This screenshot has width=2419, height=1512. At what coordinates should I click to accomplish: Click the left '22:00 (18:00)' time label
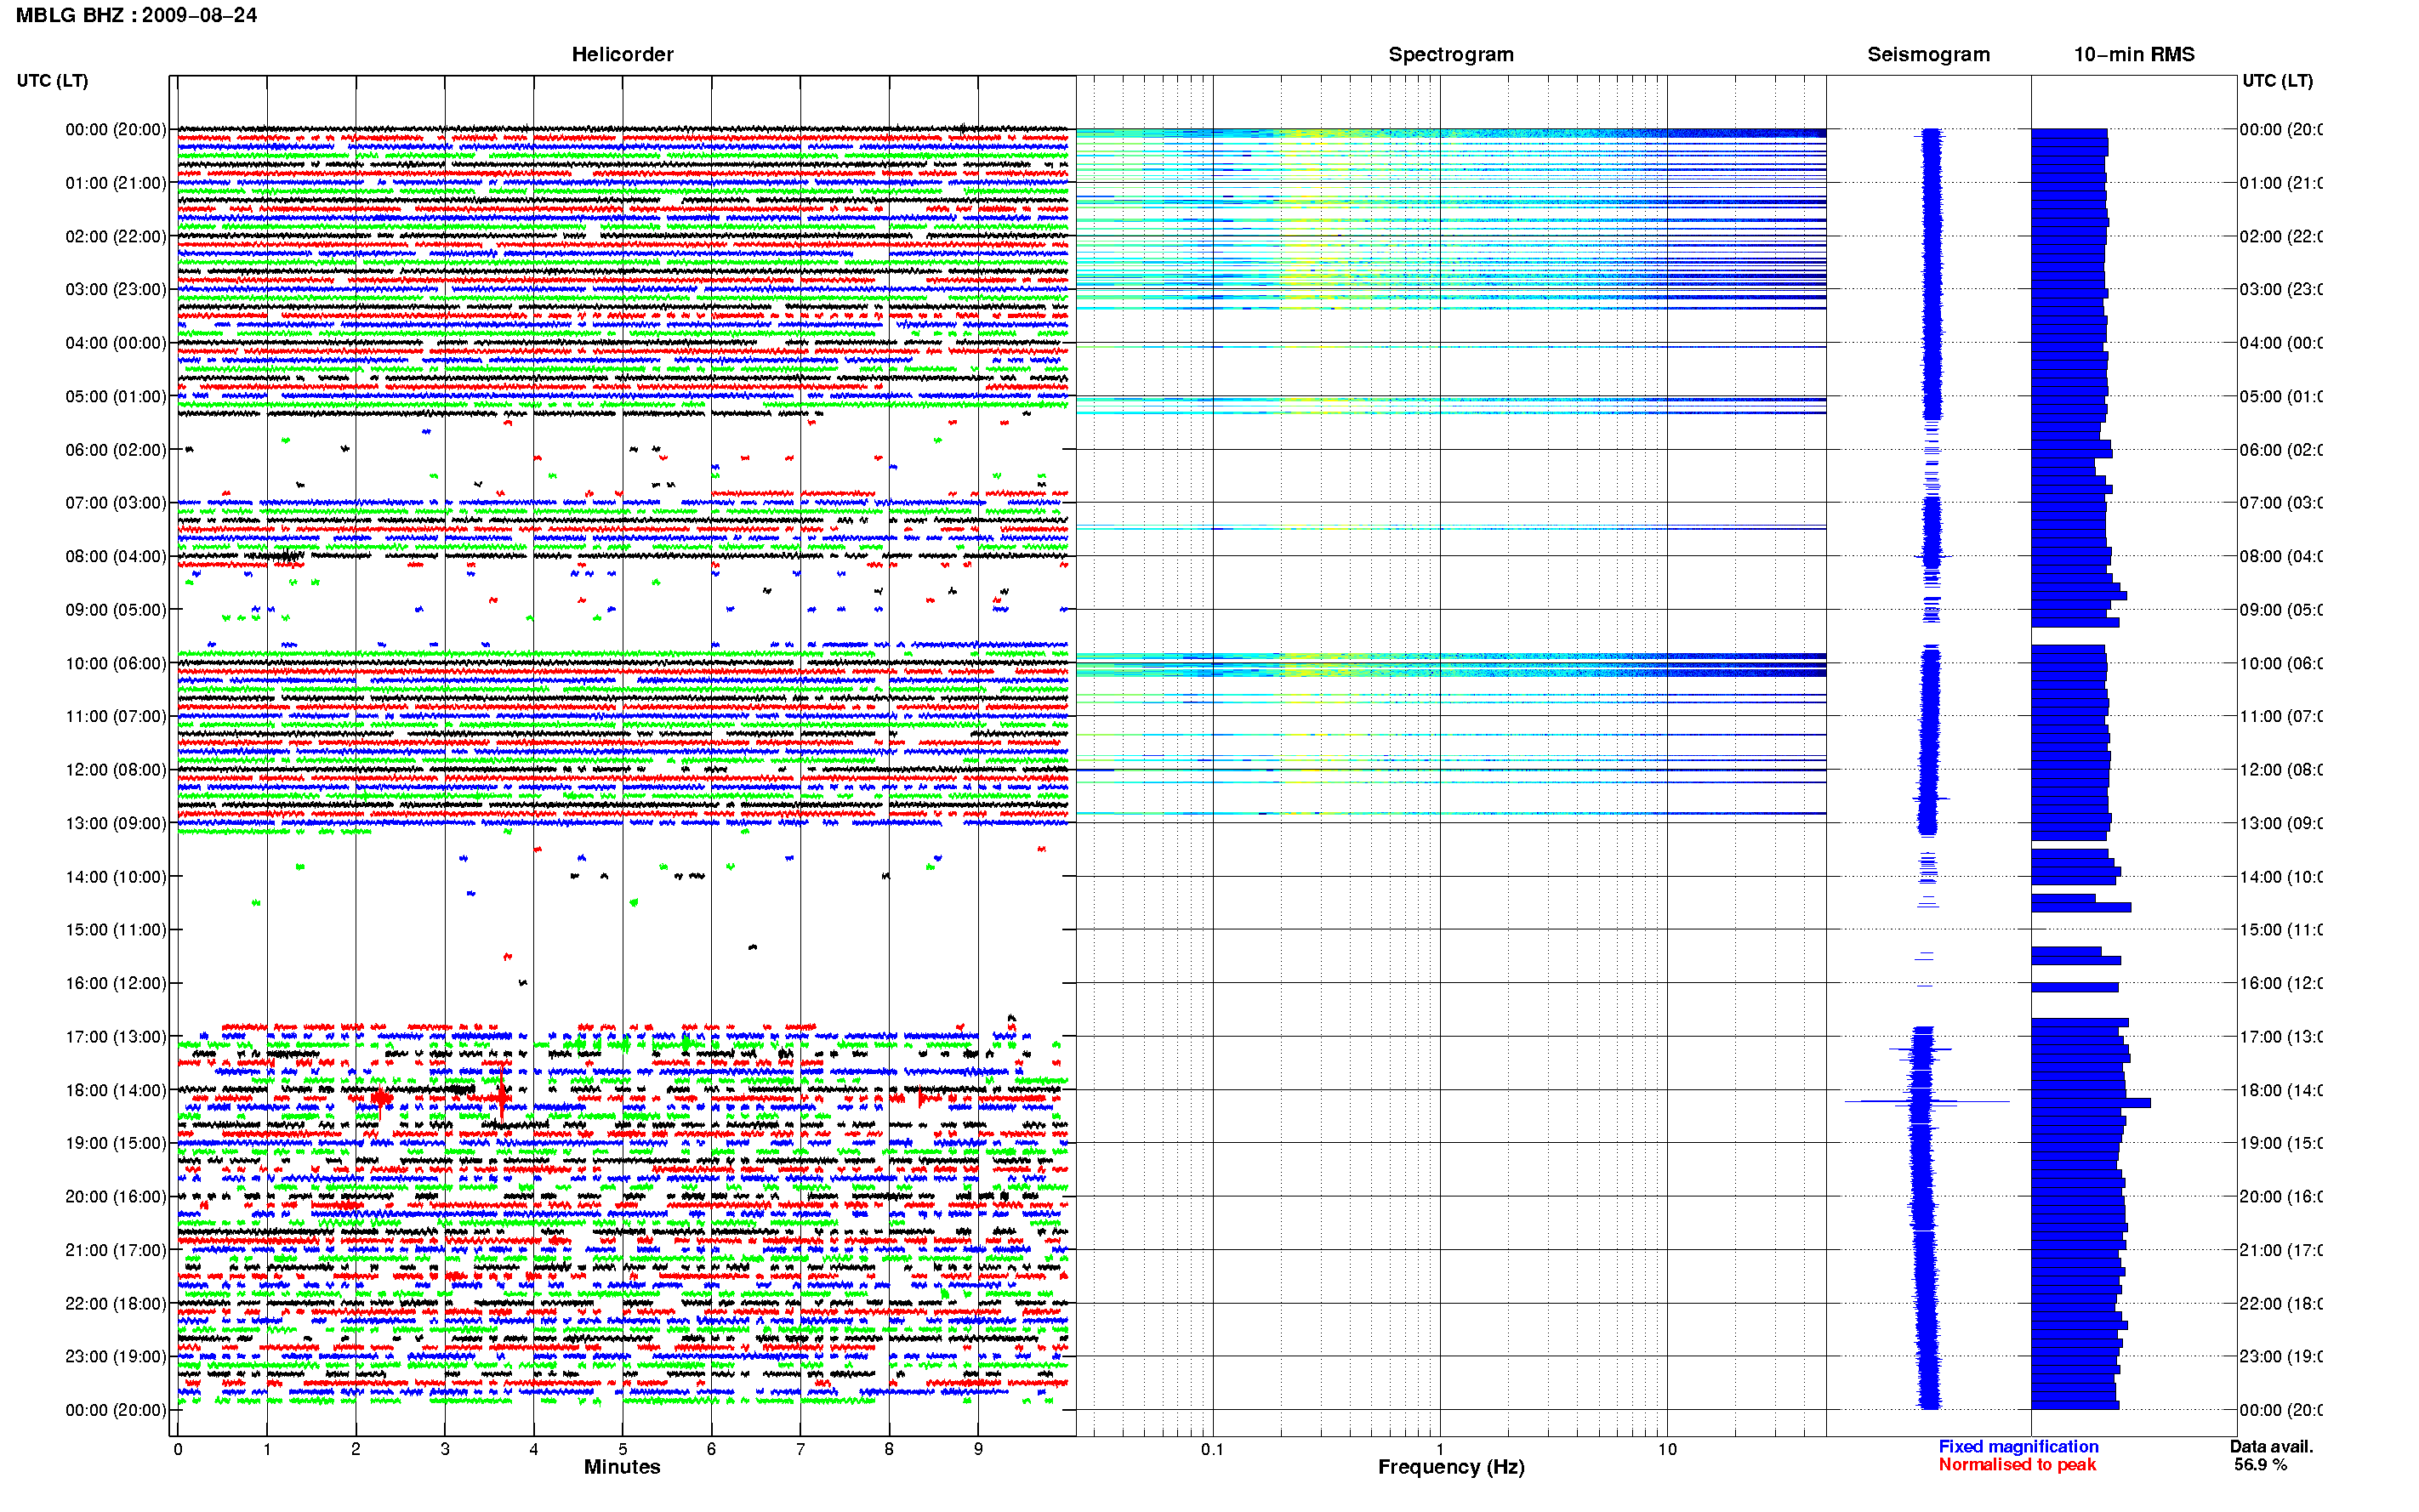tap(116, 1304)
